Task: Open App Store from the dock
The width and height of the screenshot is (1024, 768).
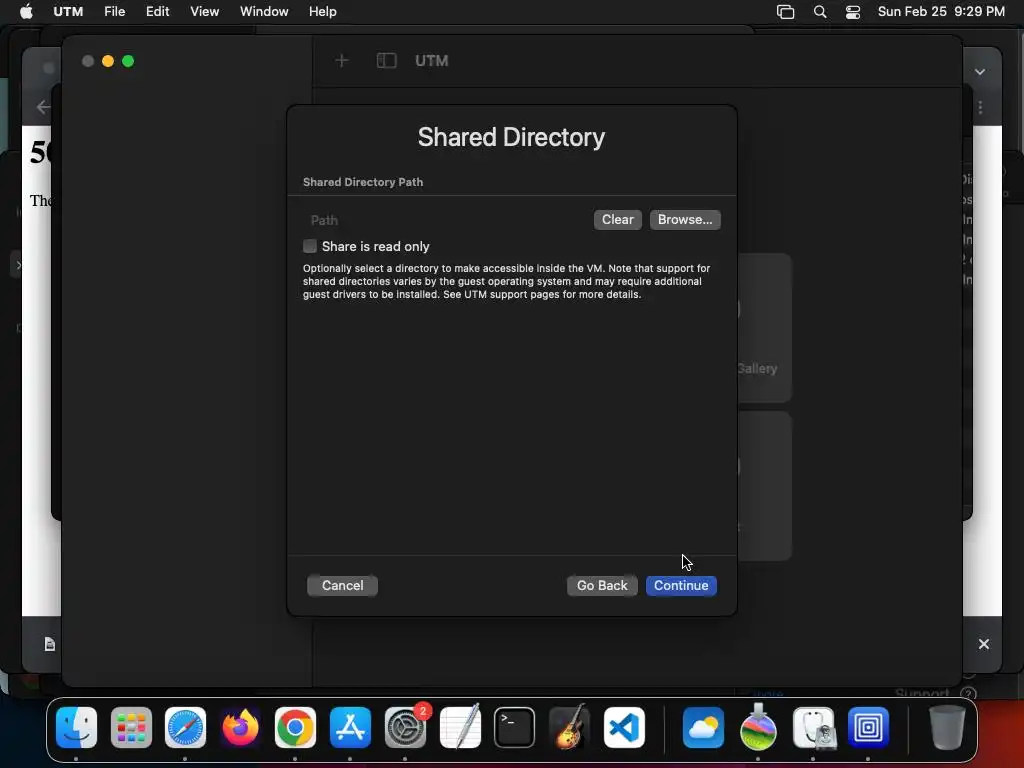Action: (350, 727)
